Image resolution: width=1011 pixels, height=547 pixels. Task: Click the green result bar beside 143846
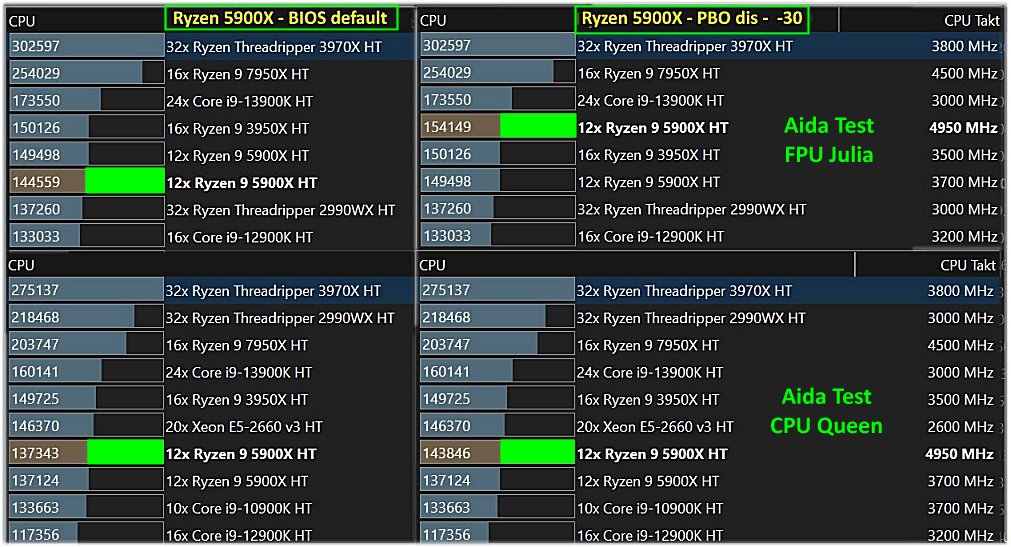tap(538, 452)
